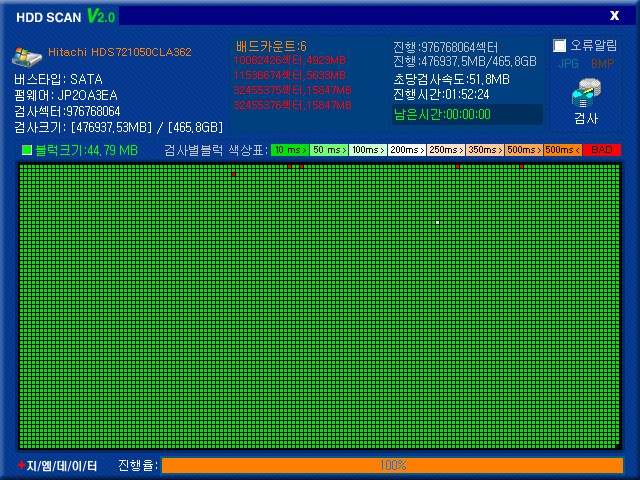Select the 500ms > color legend swatch
Screen dimensions: 640x480
[524, 150]
